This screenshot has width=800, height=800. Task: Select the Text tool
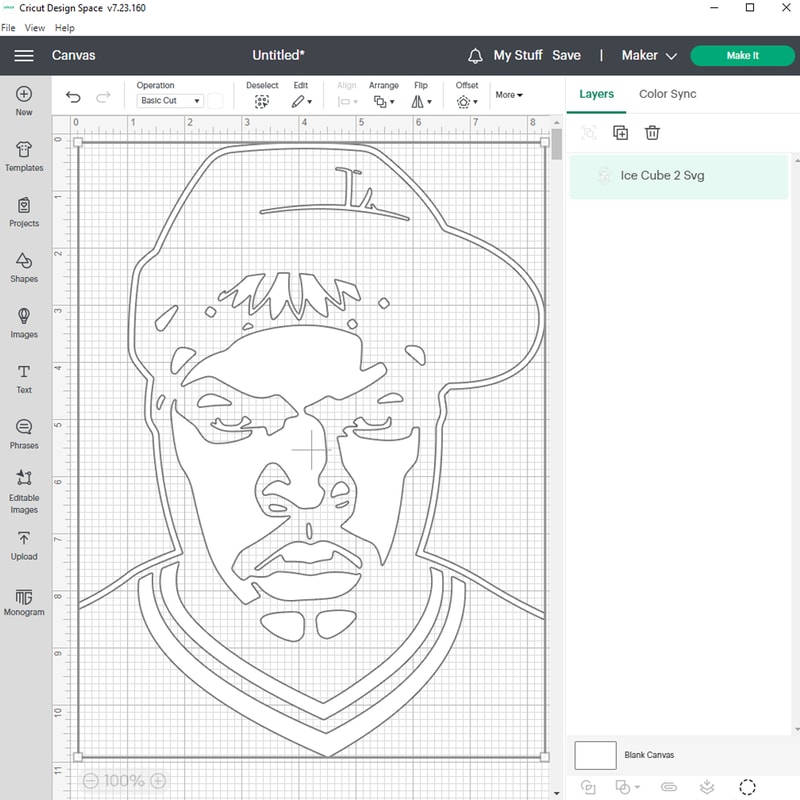(24, 378)
